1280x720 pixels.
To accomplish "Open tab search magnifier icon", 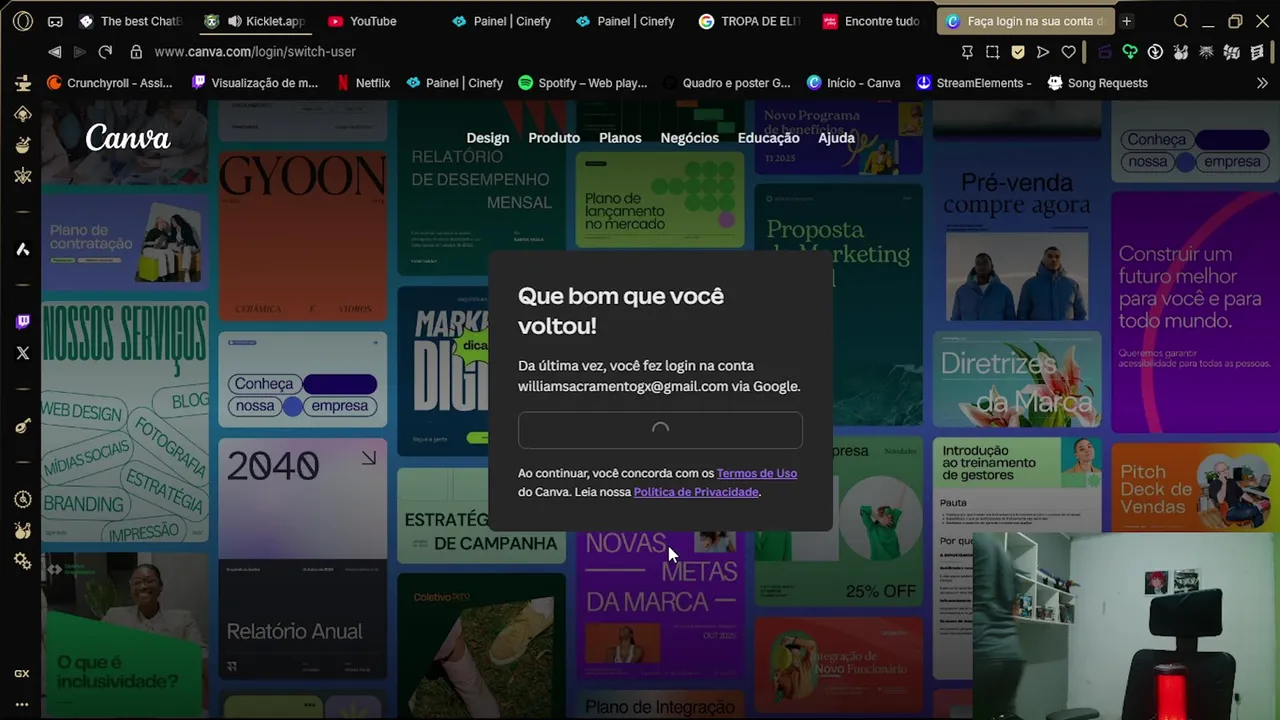I will tap(1181, 21).
